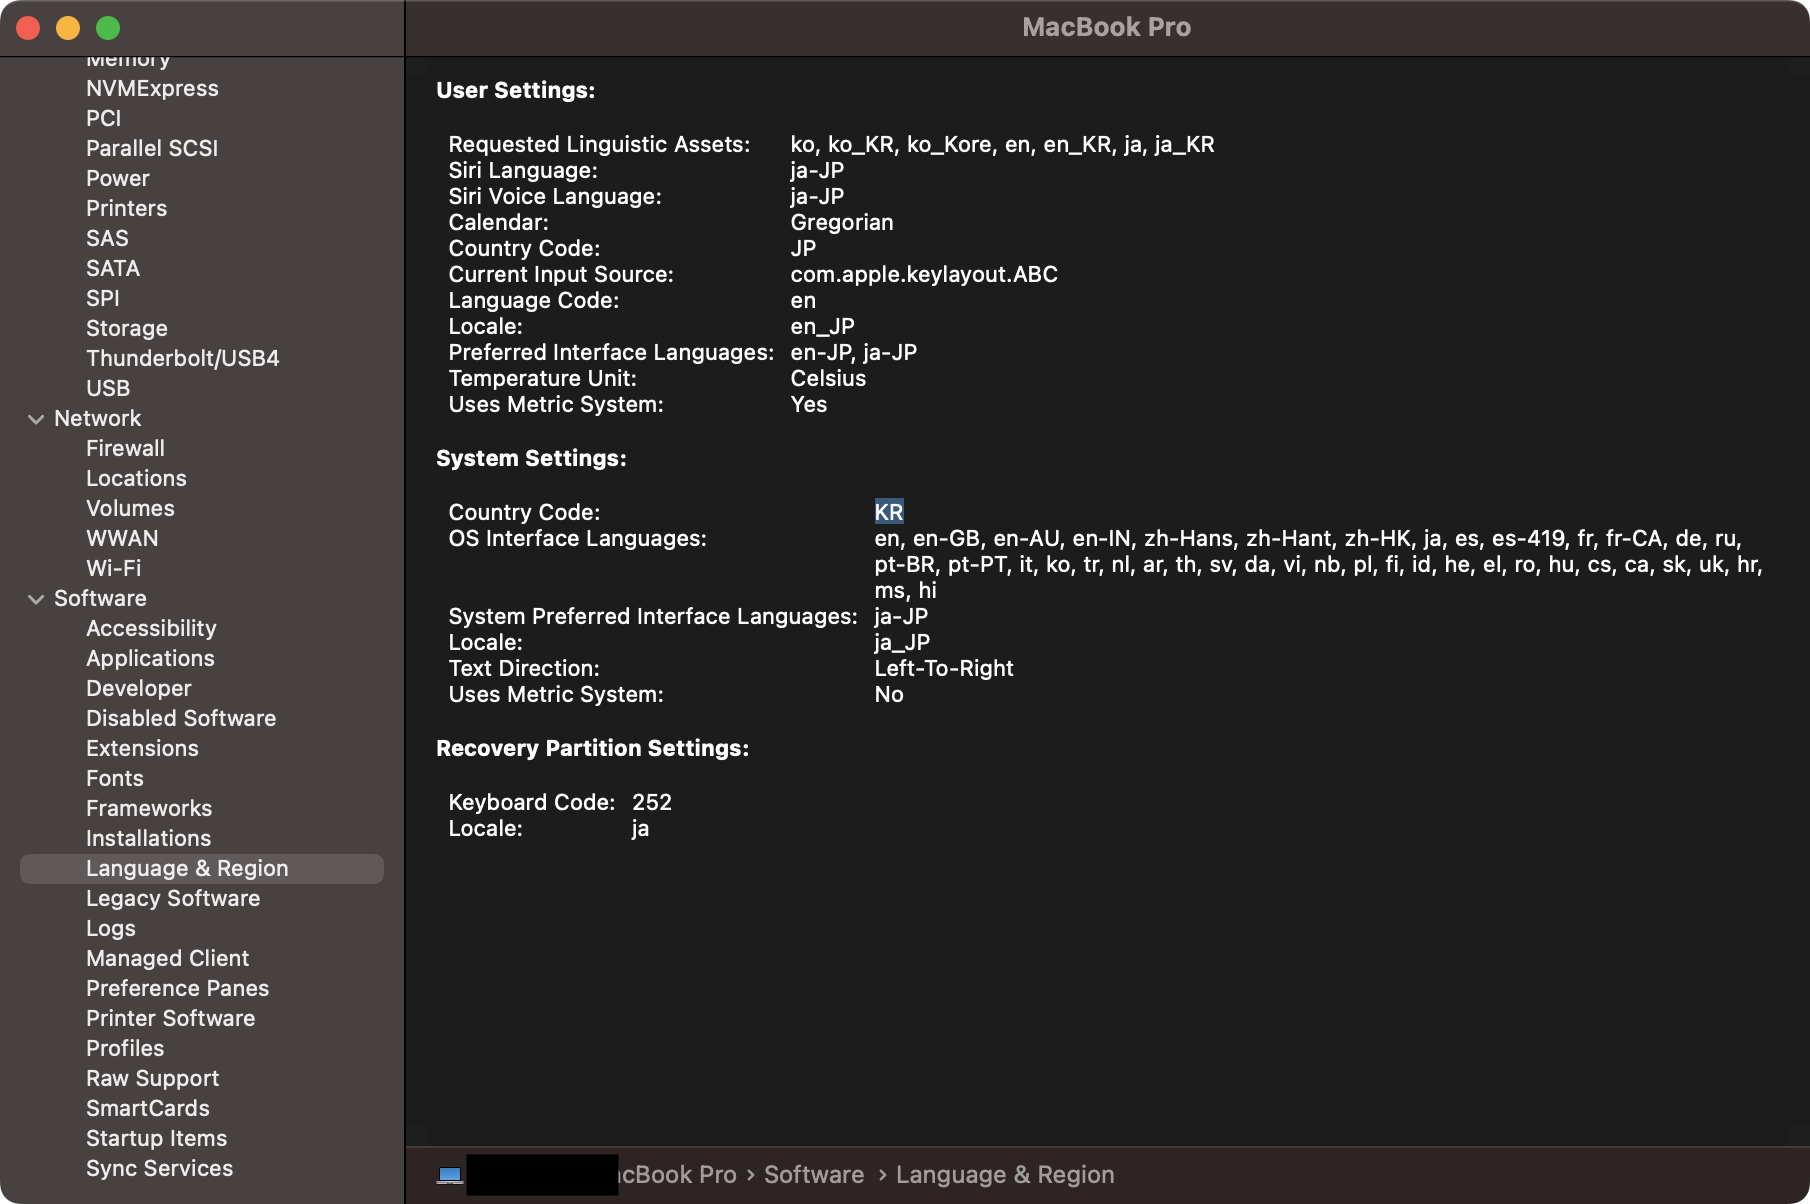Click the System Settings heading
Viewport: 1810px width, 1204px height.
(x=531, y=458)
